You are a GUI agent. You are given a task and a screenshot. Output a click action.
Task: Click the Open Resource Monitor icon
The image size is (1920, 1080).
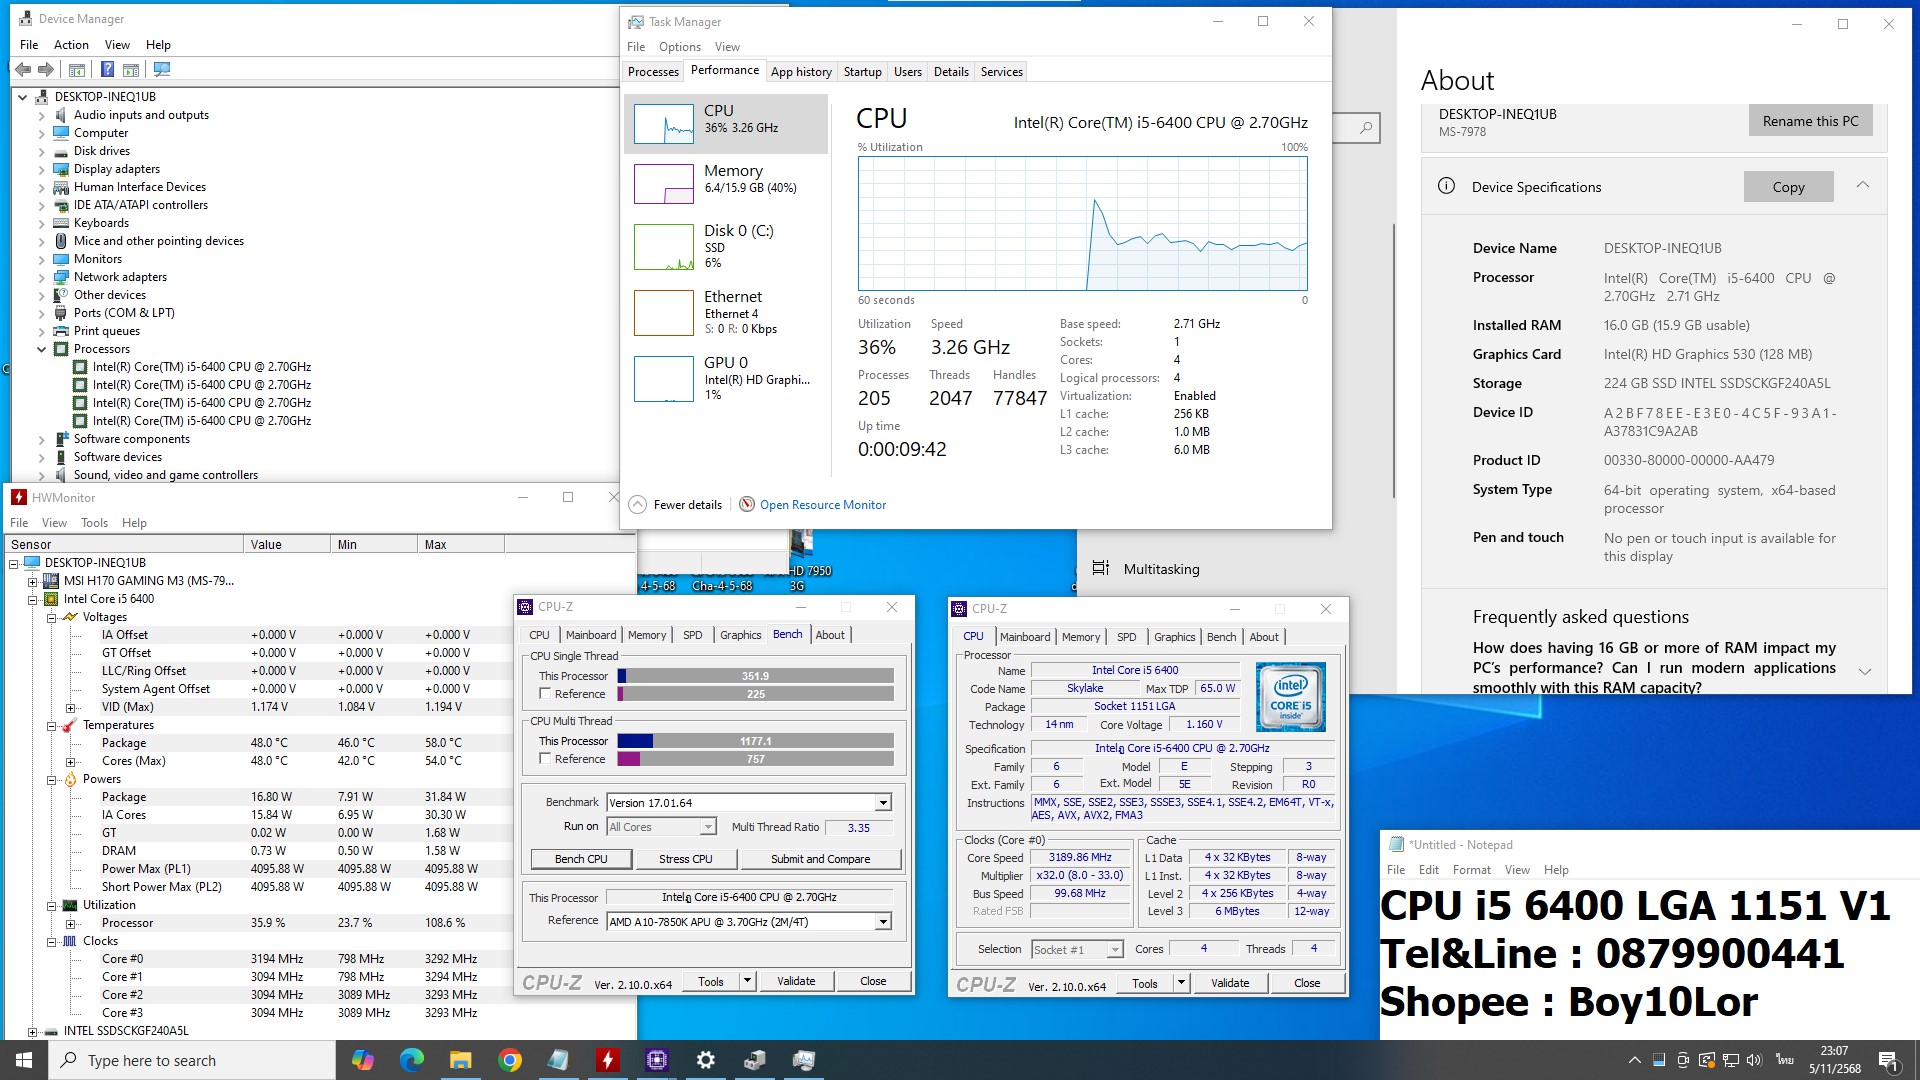coord(747,505)
